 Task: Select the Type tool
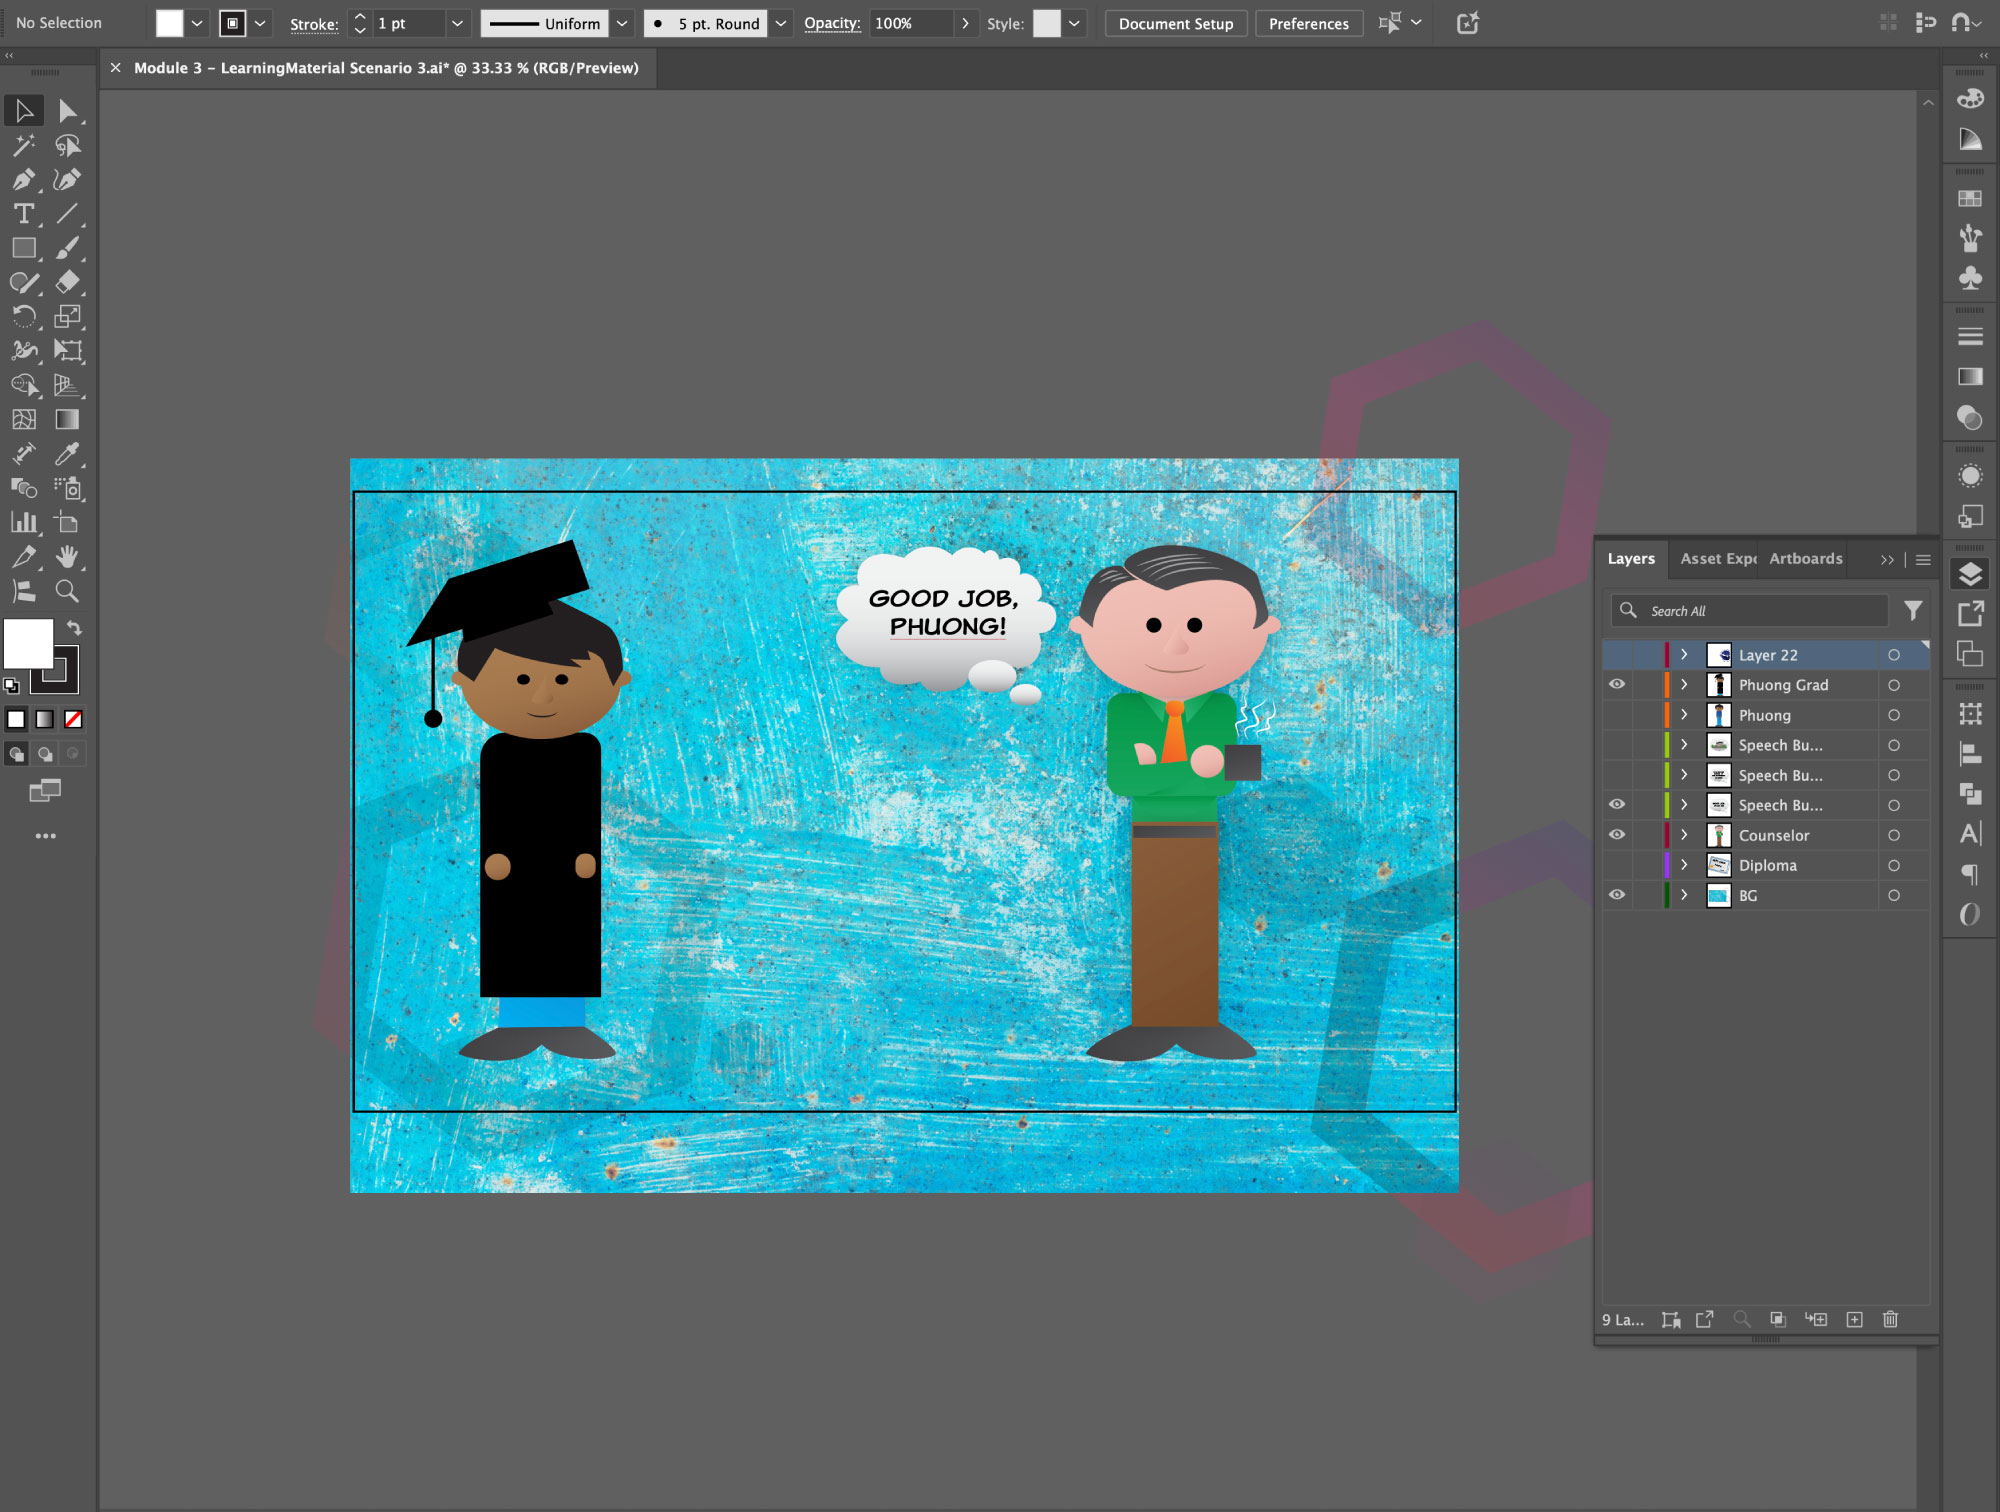tap(23, 214)
